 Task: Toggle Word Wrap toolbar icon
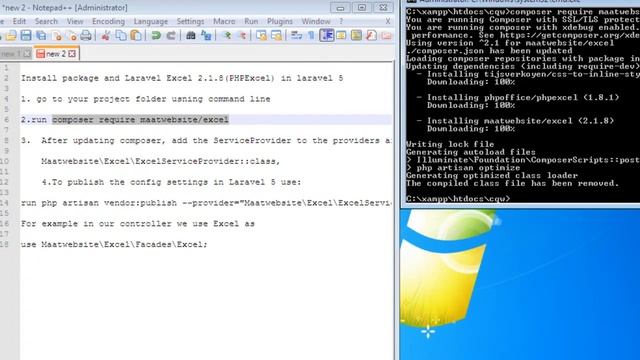click(297, 36)
